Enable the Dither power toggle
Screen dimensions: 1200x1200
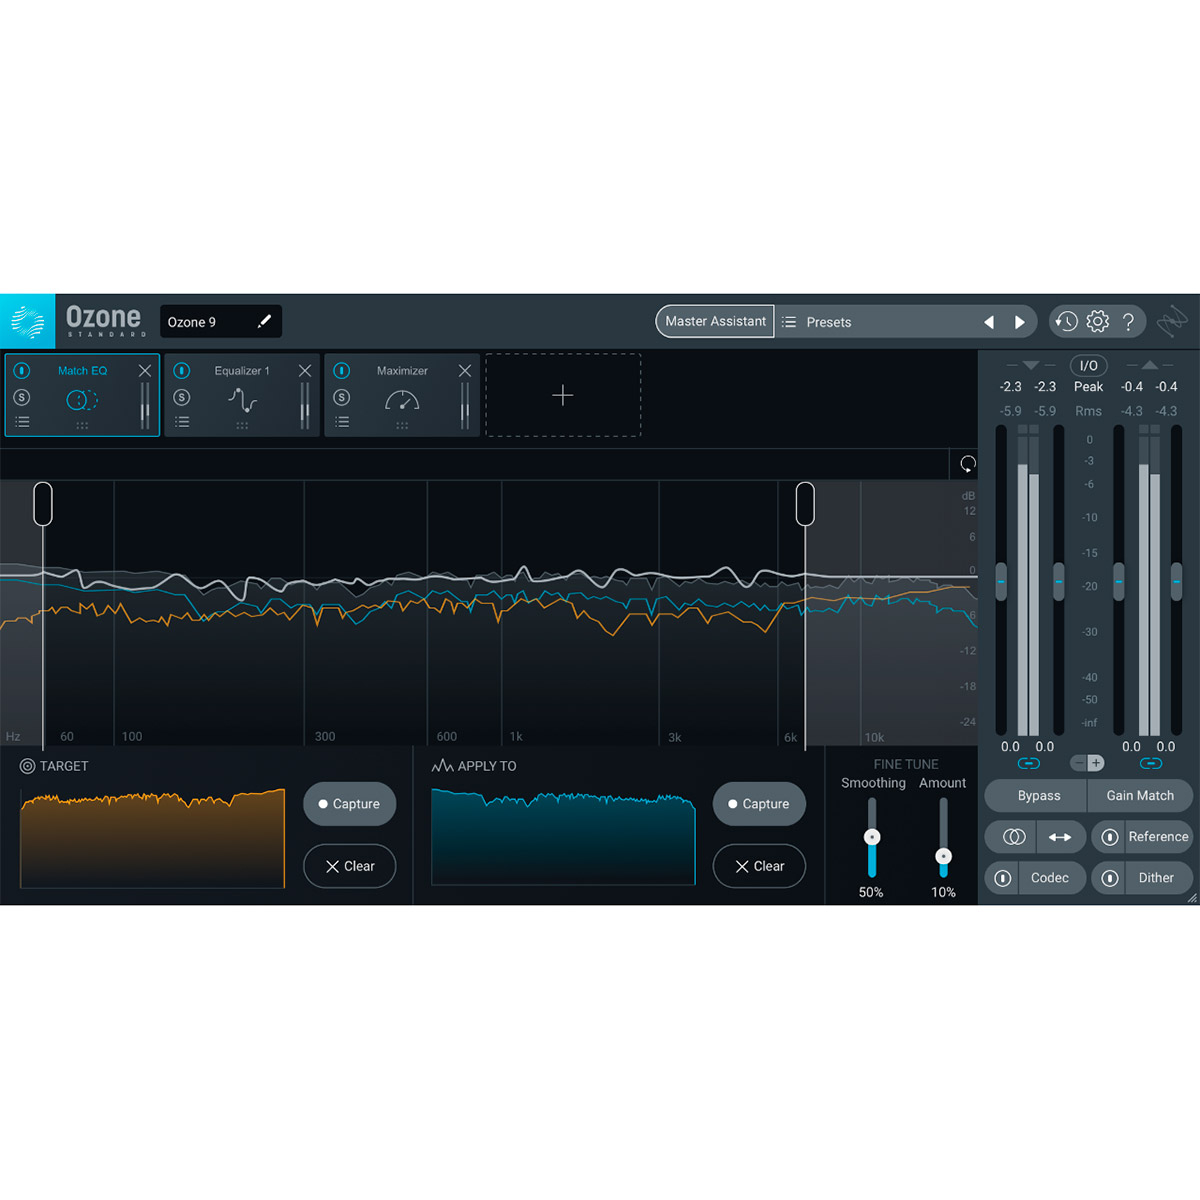1109,877
